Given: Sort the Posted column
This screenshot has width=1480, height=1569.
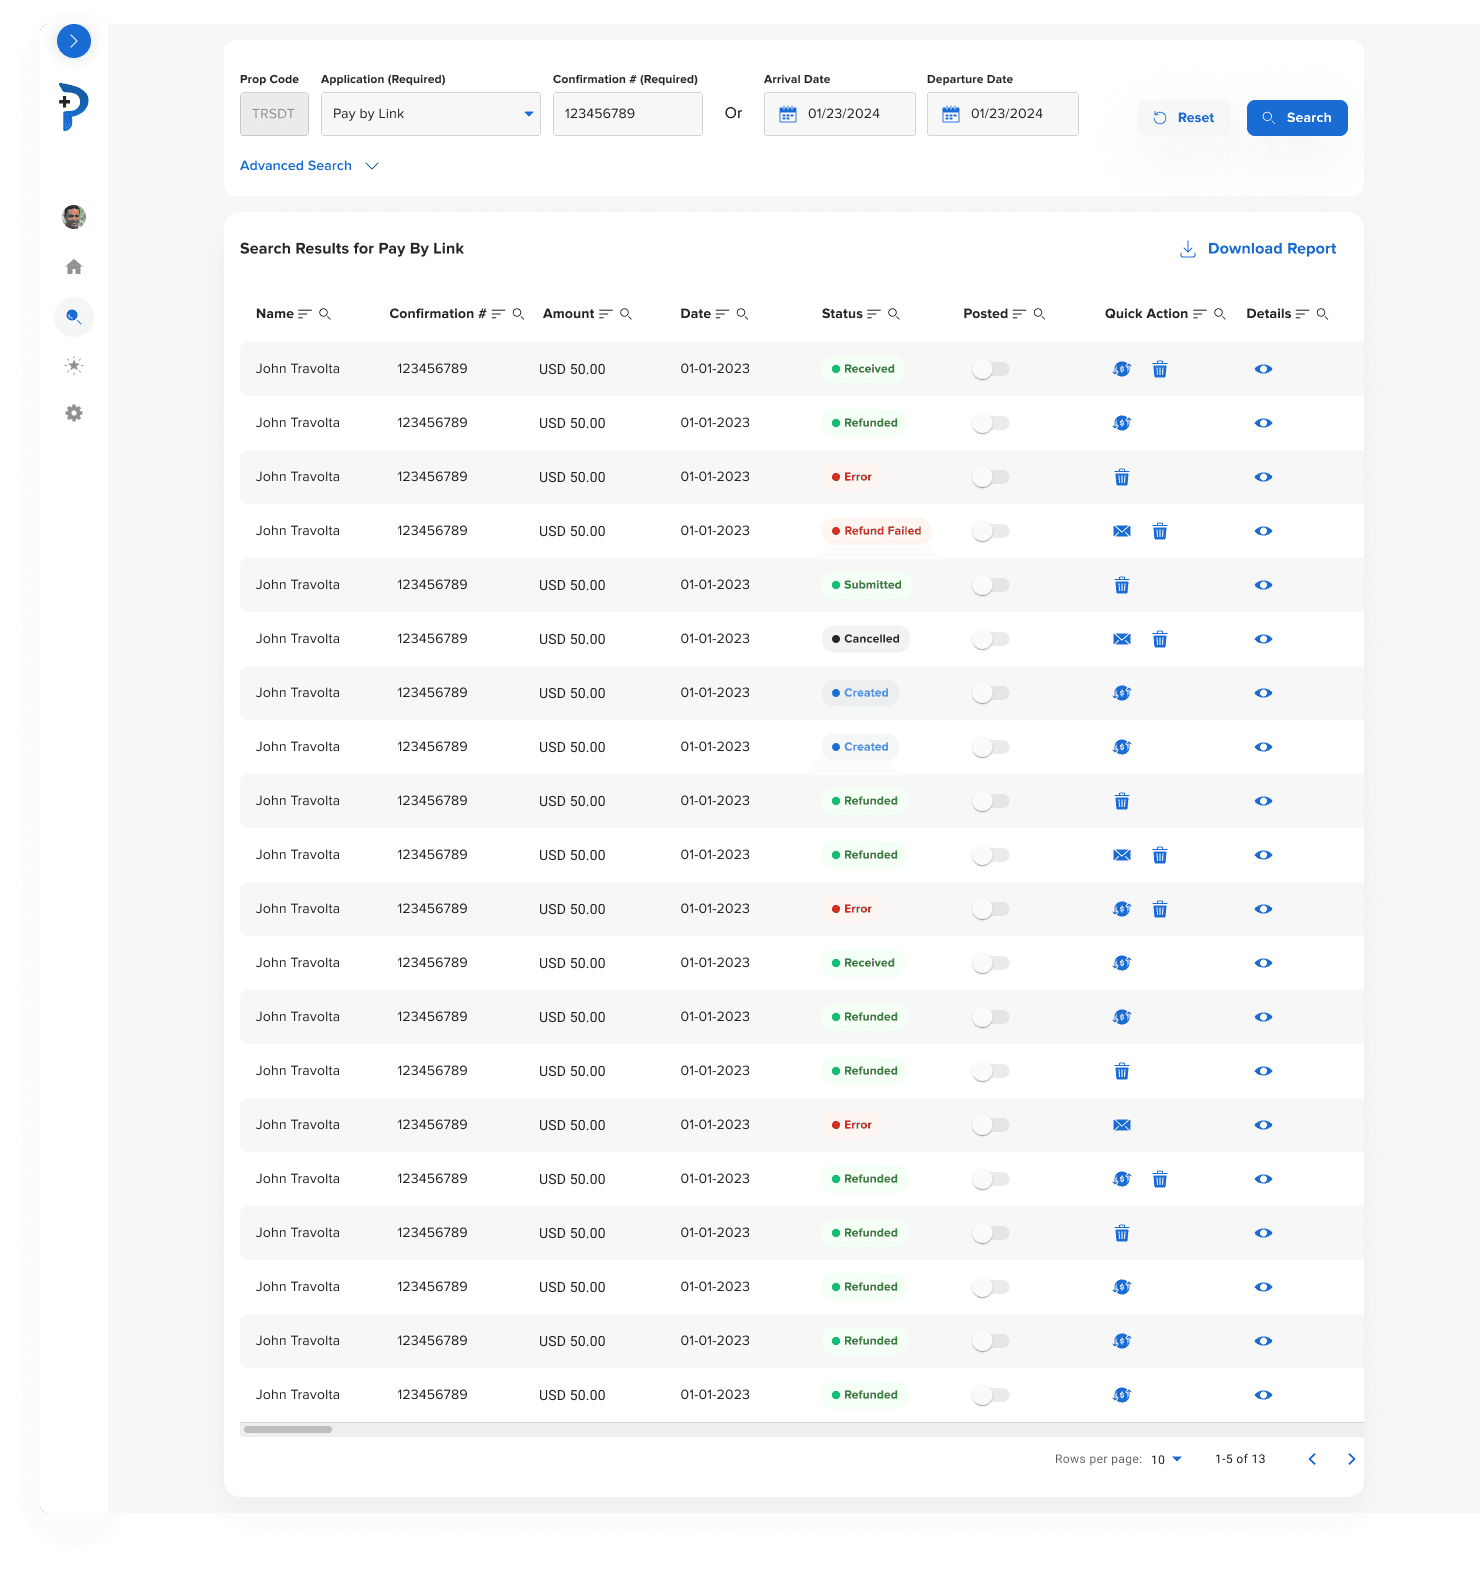Looking at the screenshot, I should [1019, 314].
